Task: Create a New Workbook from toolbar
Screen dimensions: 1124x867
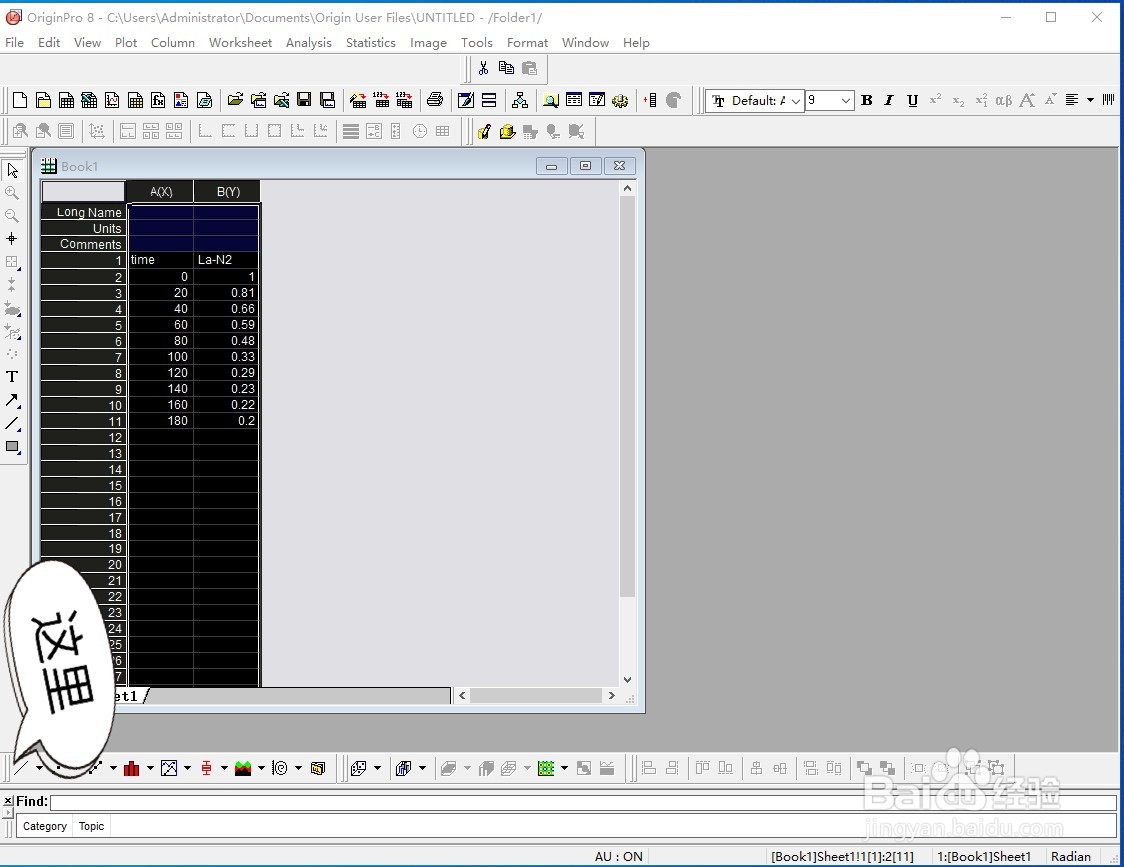Action: point(66,100)
